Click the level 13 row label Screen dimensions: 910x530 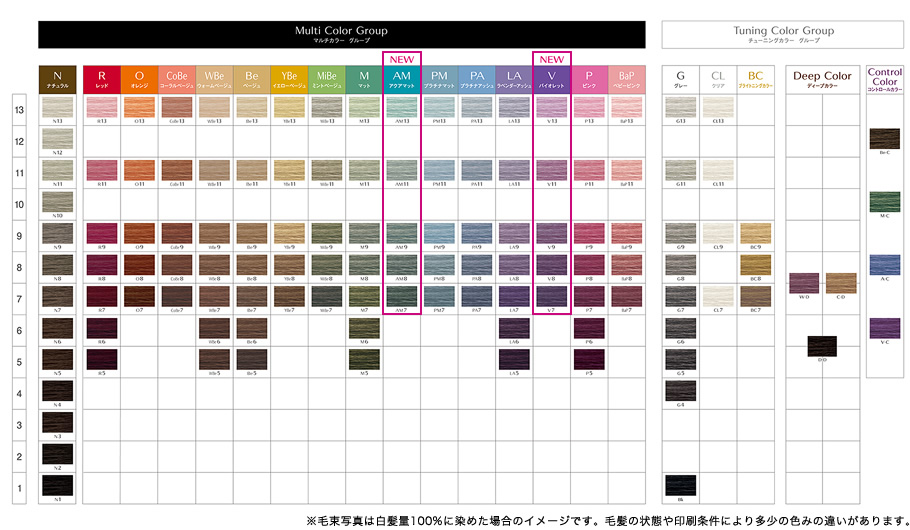(19, 110)
